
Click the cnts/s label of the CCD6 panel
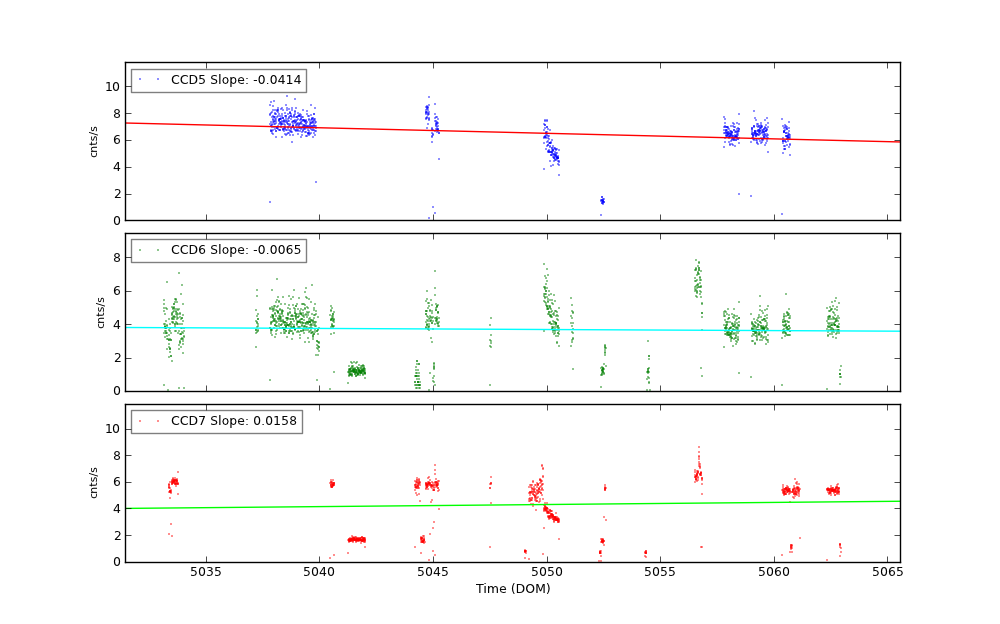coord(100,312)
